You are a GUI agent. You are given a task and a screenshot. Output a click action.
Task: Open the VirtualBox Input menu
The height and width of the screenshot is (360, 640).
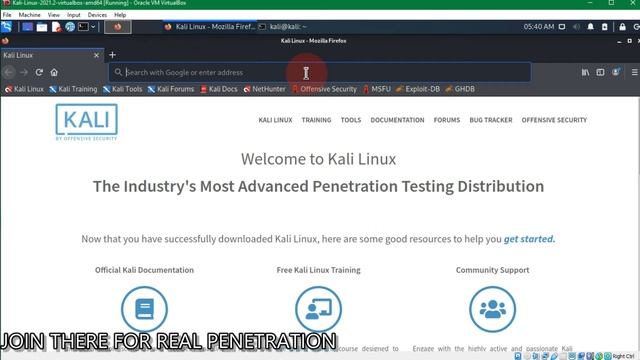(x=73, y=15)
